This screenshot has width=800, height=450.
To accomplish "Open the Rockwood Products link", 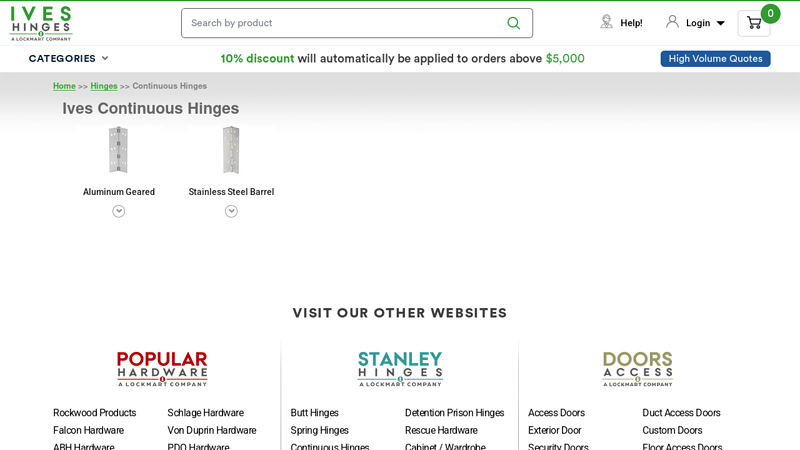I will [x=94, y=413].
